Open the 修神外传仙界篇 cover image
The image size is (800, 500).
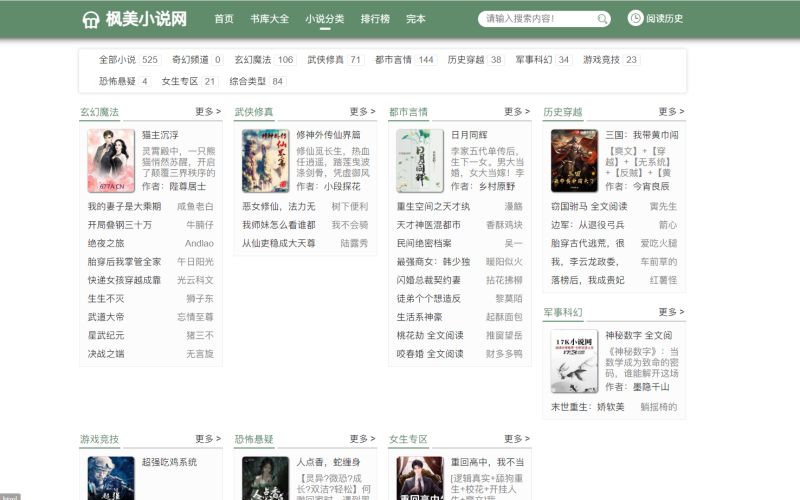pos(265,161)
